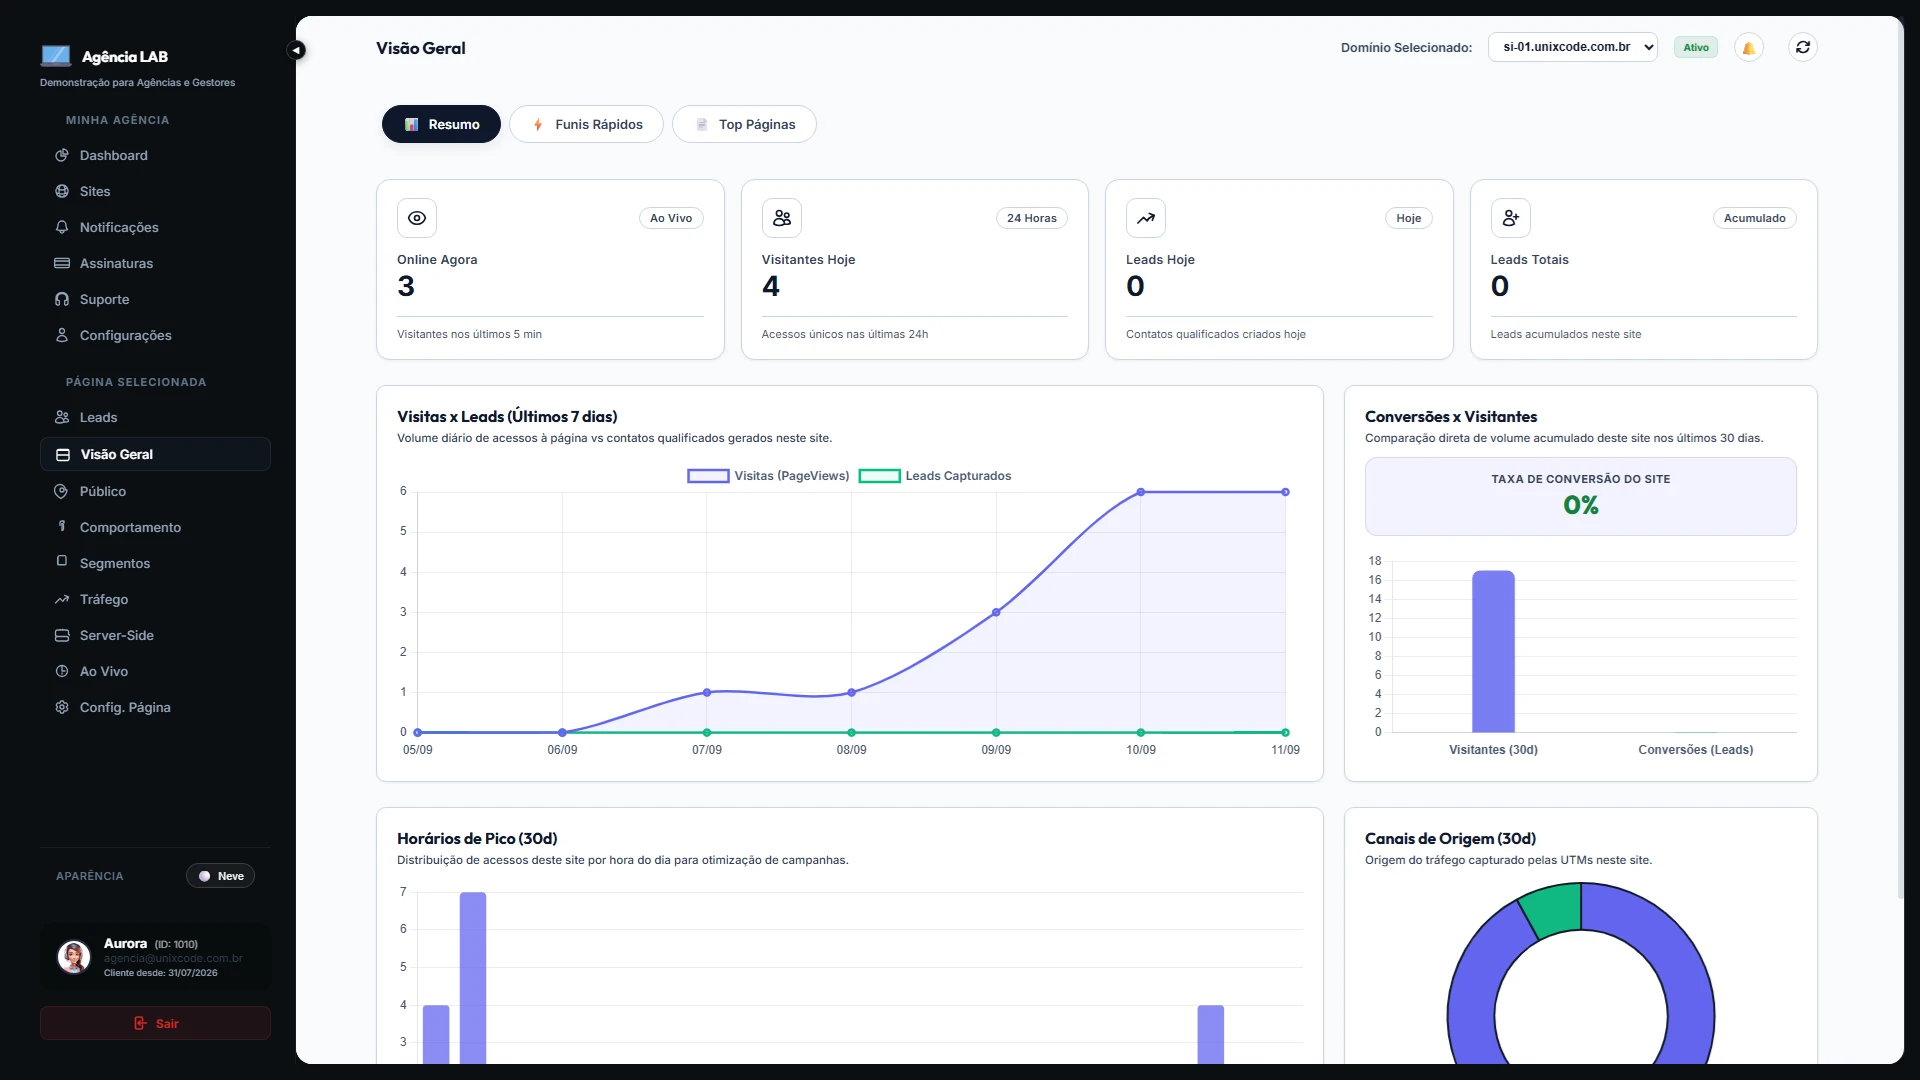Click the 0% conversion rate value
The width and height of the screenshot is (1920, 1080).
click(1581, 505)
